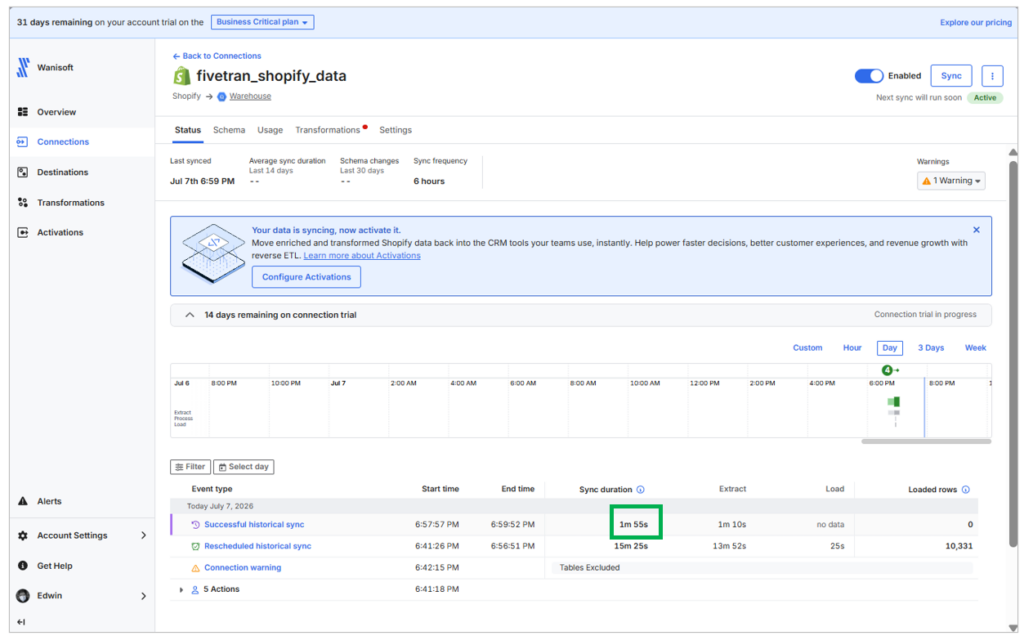Collapse the connection trial section chevron

pyautogui.click(x=189, y=315)
